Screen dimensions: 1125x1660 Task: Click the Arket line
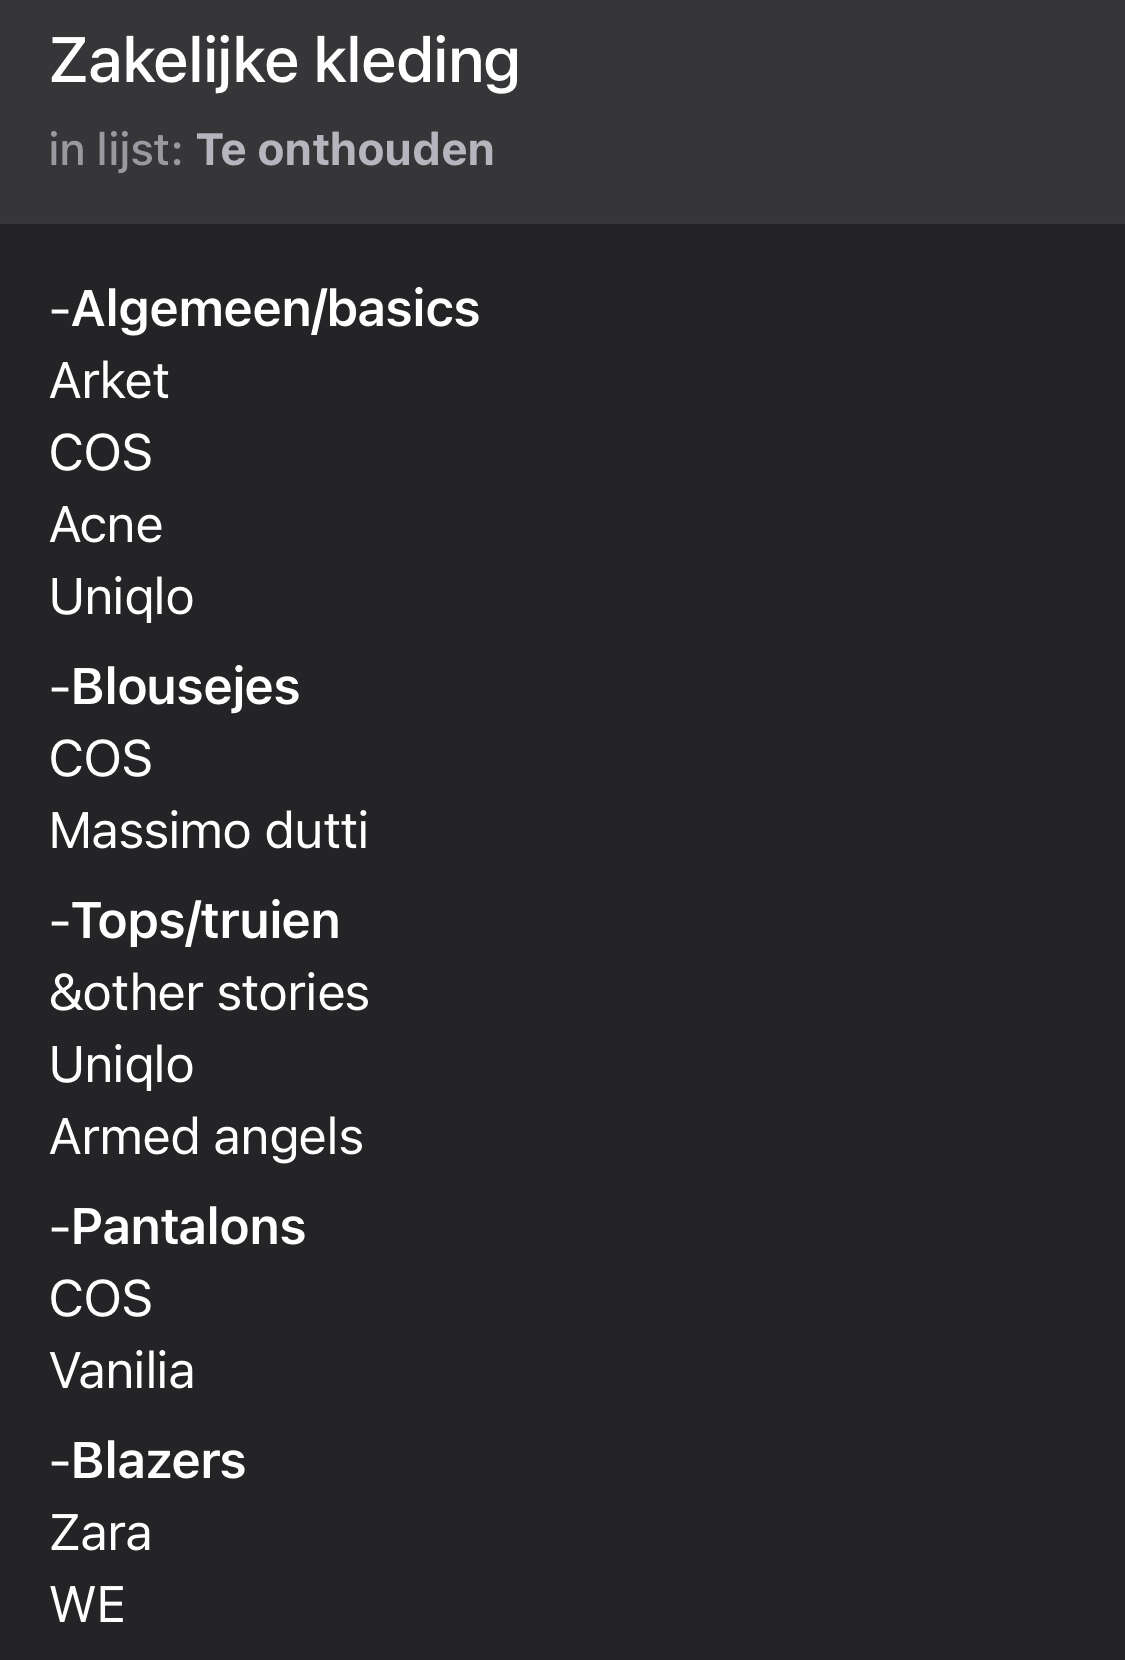pyautogui.click(x=110, y=381)
